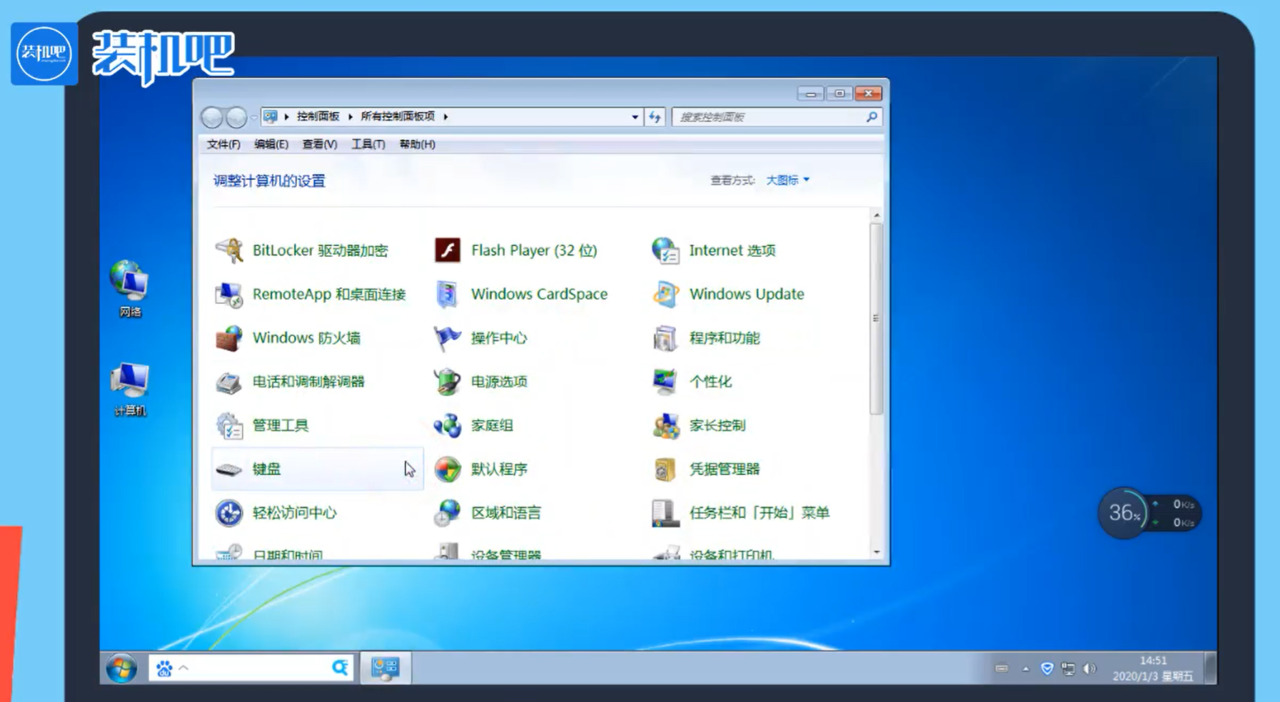Click the 键盘 link text
Screen dimensions: 1280x702
point(267,469)
